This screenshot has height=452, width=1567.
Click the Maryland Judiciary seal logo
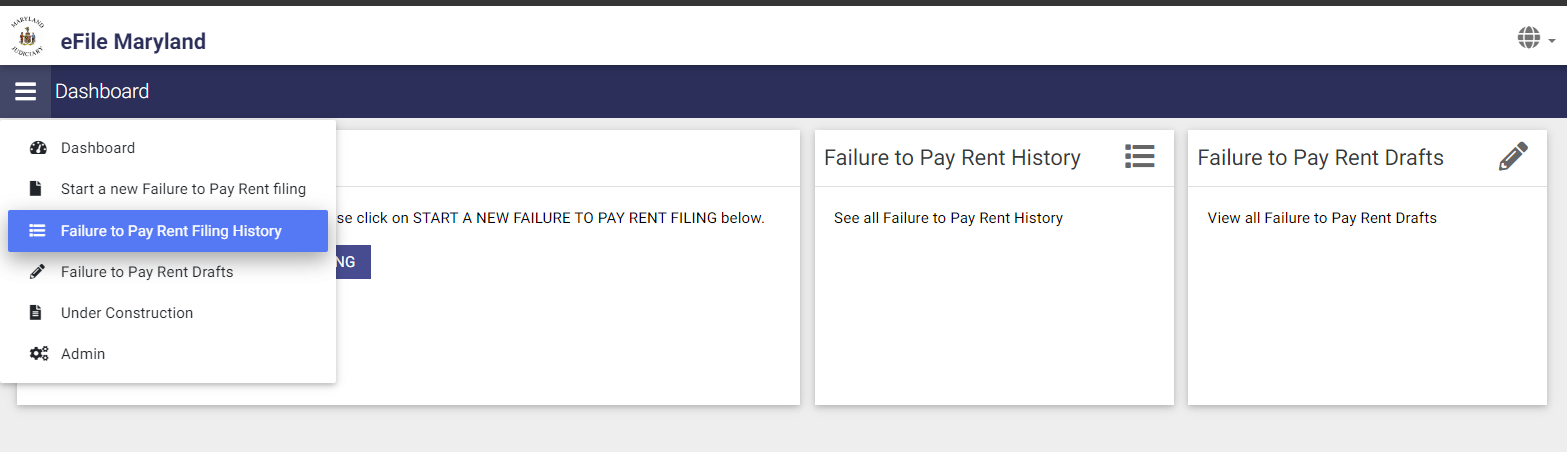coord(27,38)
